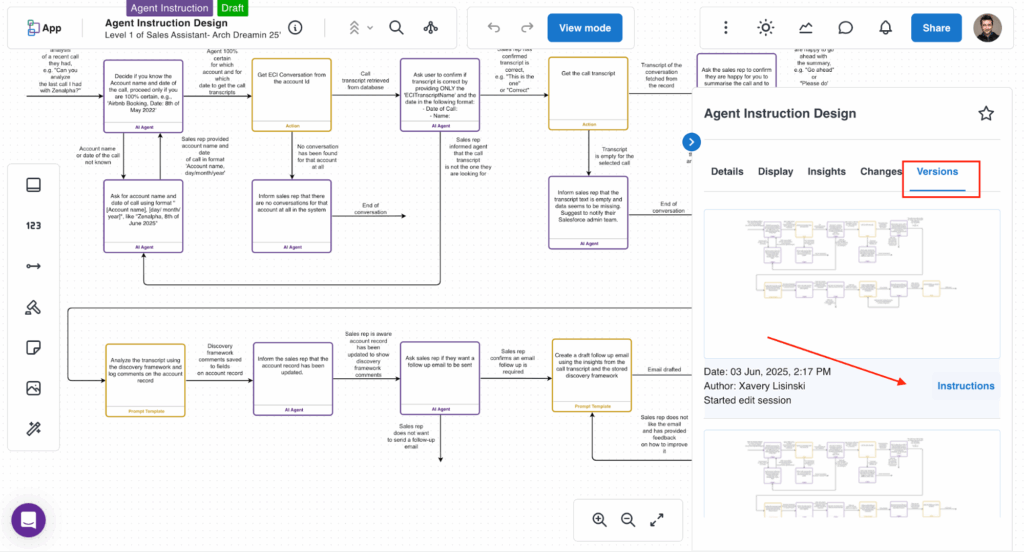Open the notifications bell icon
Screen dimensions: 1024x552
point(885,28)
